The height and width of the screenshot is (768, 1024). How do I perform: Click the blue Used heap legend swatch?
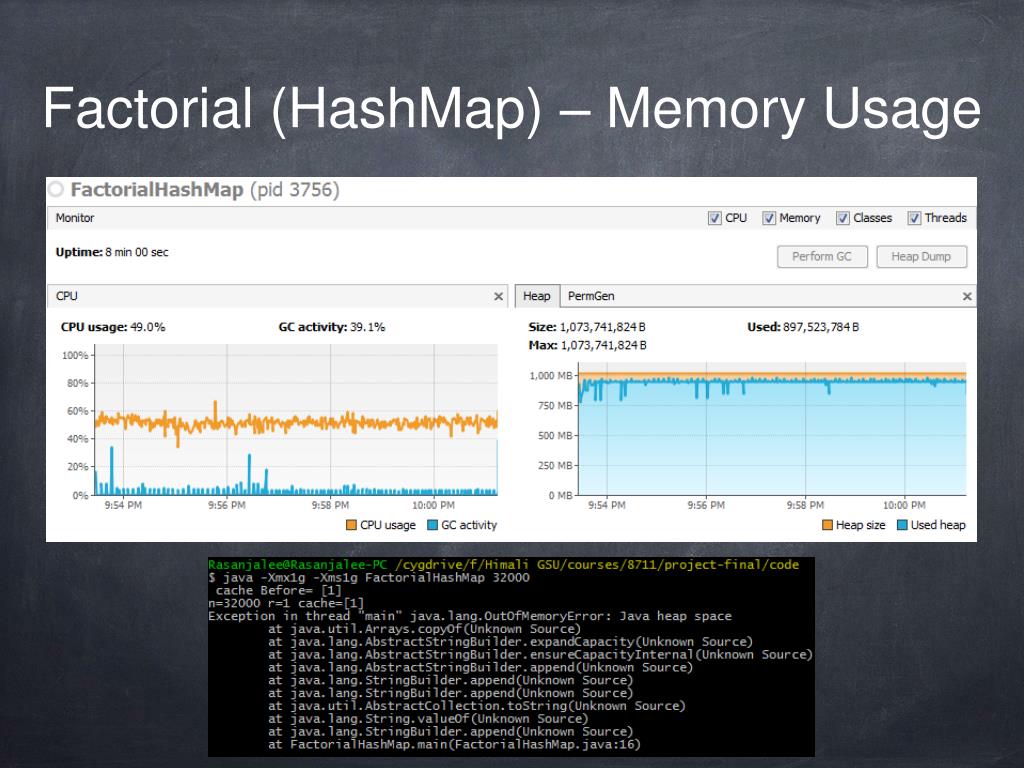click(x=902, y=525)
